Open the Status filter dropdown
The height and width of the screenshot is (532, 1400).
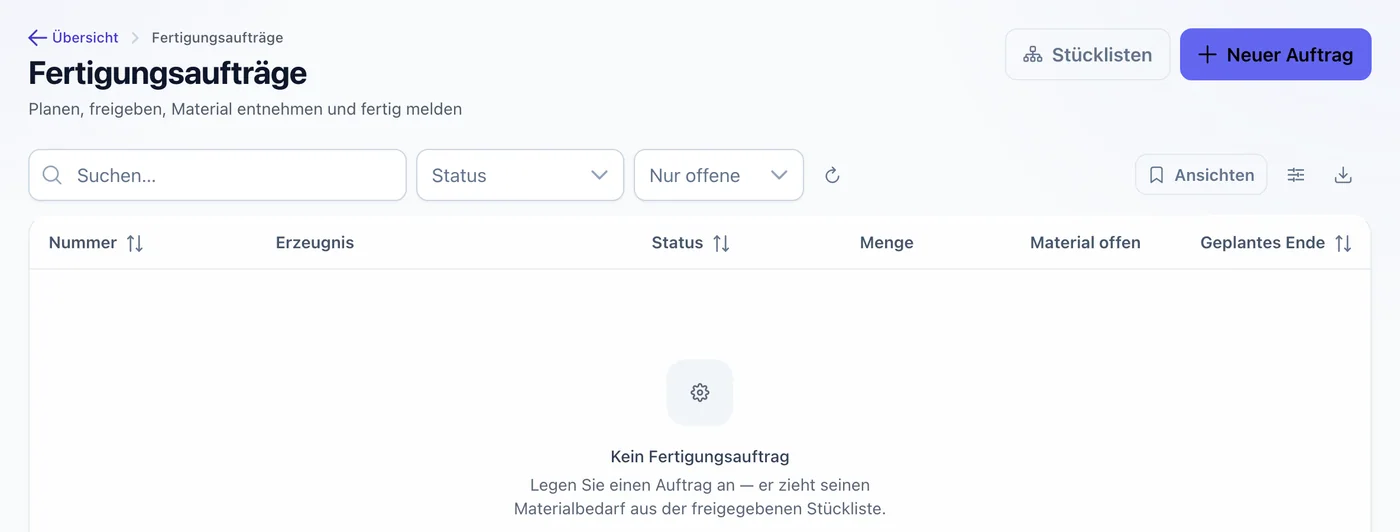[520, 175]
